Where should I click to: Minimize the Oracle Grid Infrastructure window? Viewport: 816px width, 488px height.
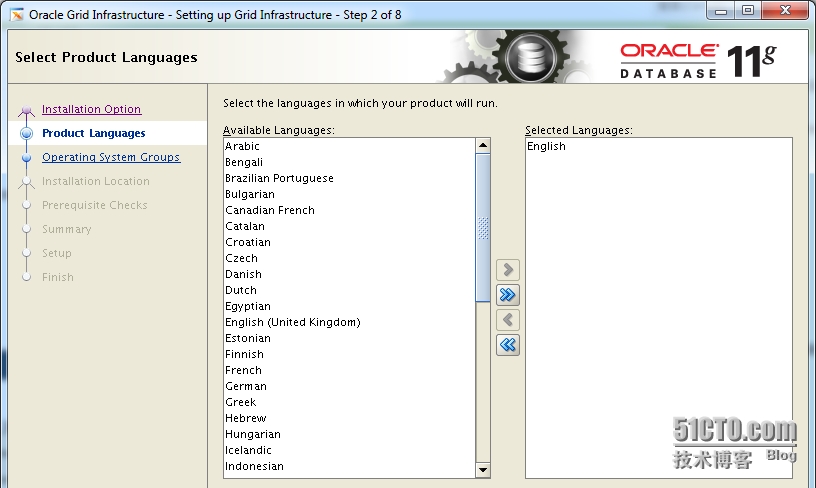pyautogui.click(x=720, y=11)
